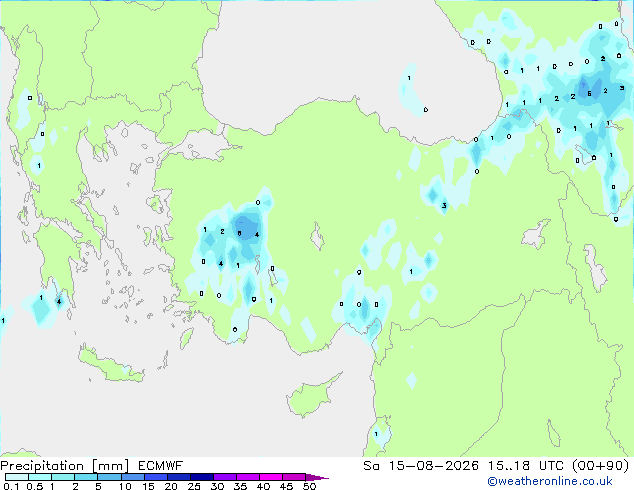Select the 30–35 mm purple swatch
The width and height of the screenshot is (634, 490).
pyautogui.click(x=224, y=477)
